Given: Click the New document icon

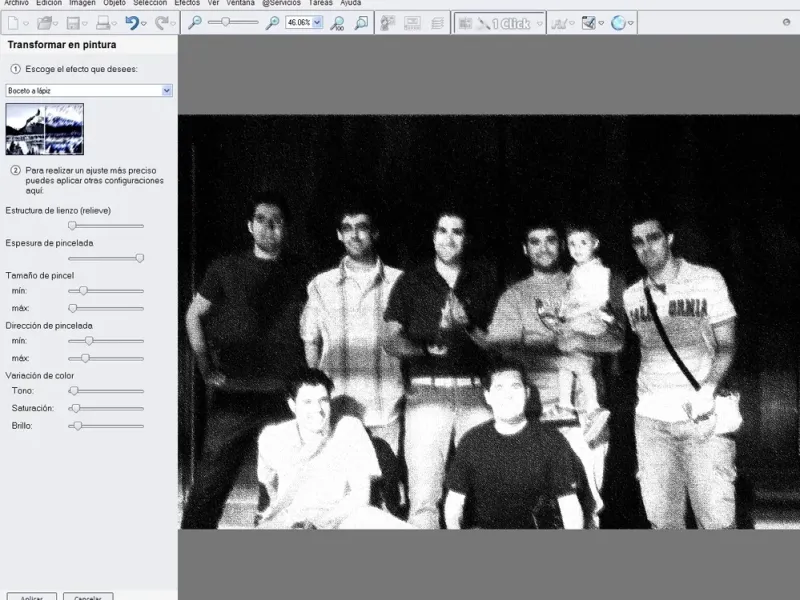Looking at the screenshot, I should pyautogui.click(x=13, y=23).
